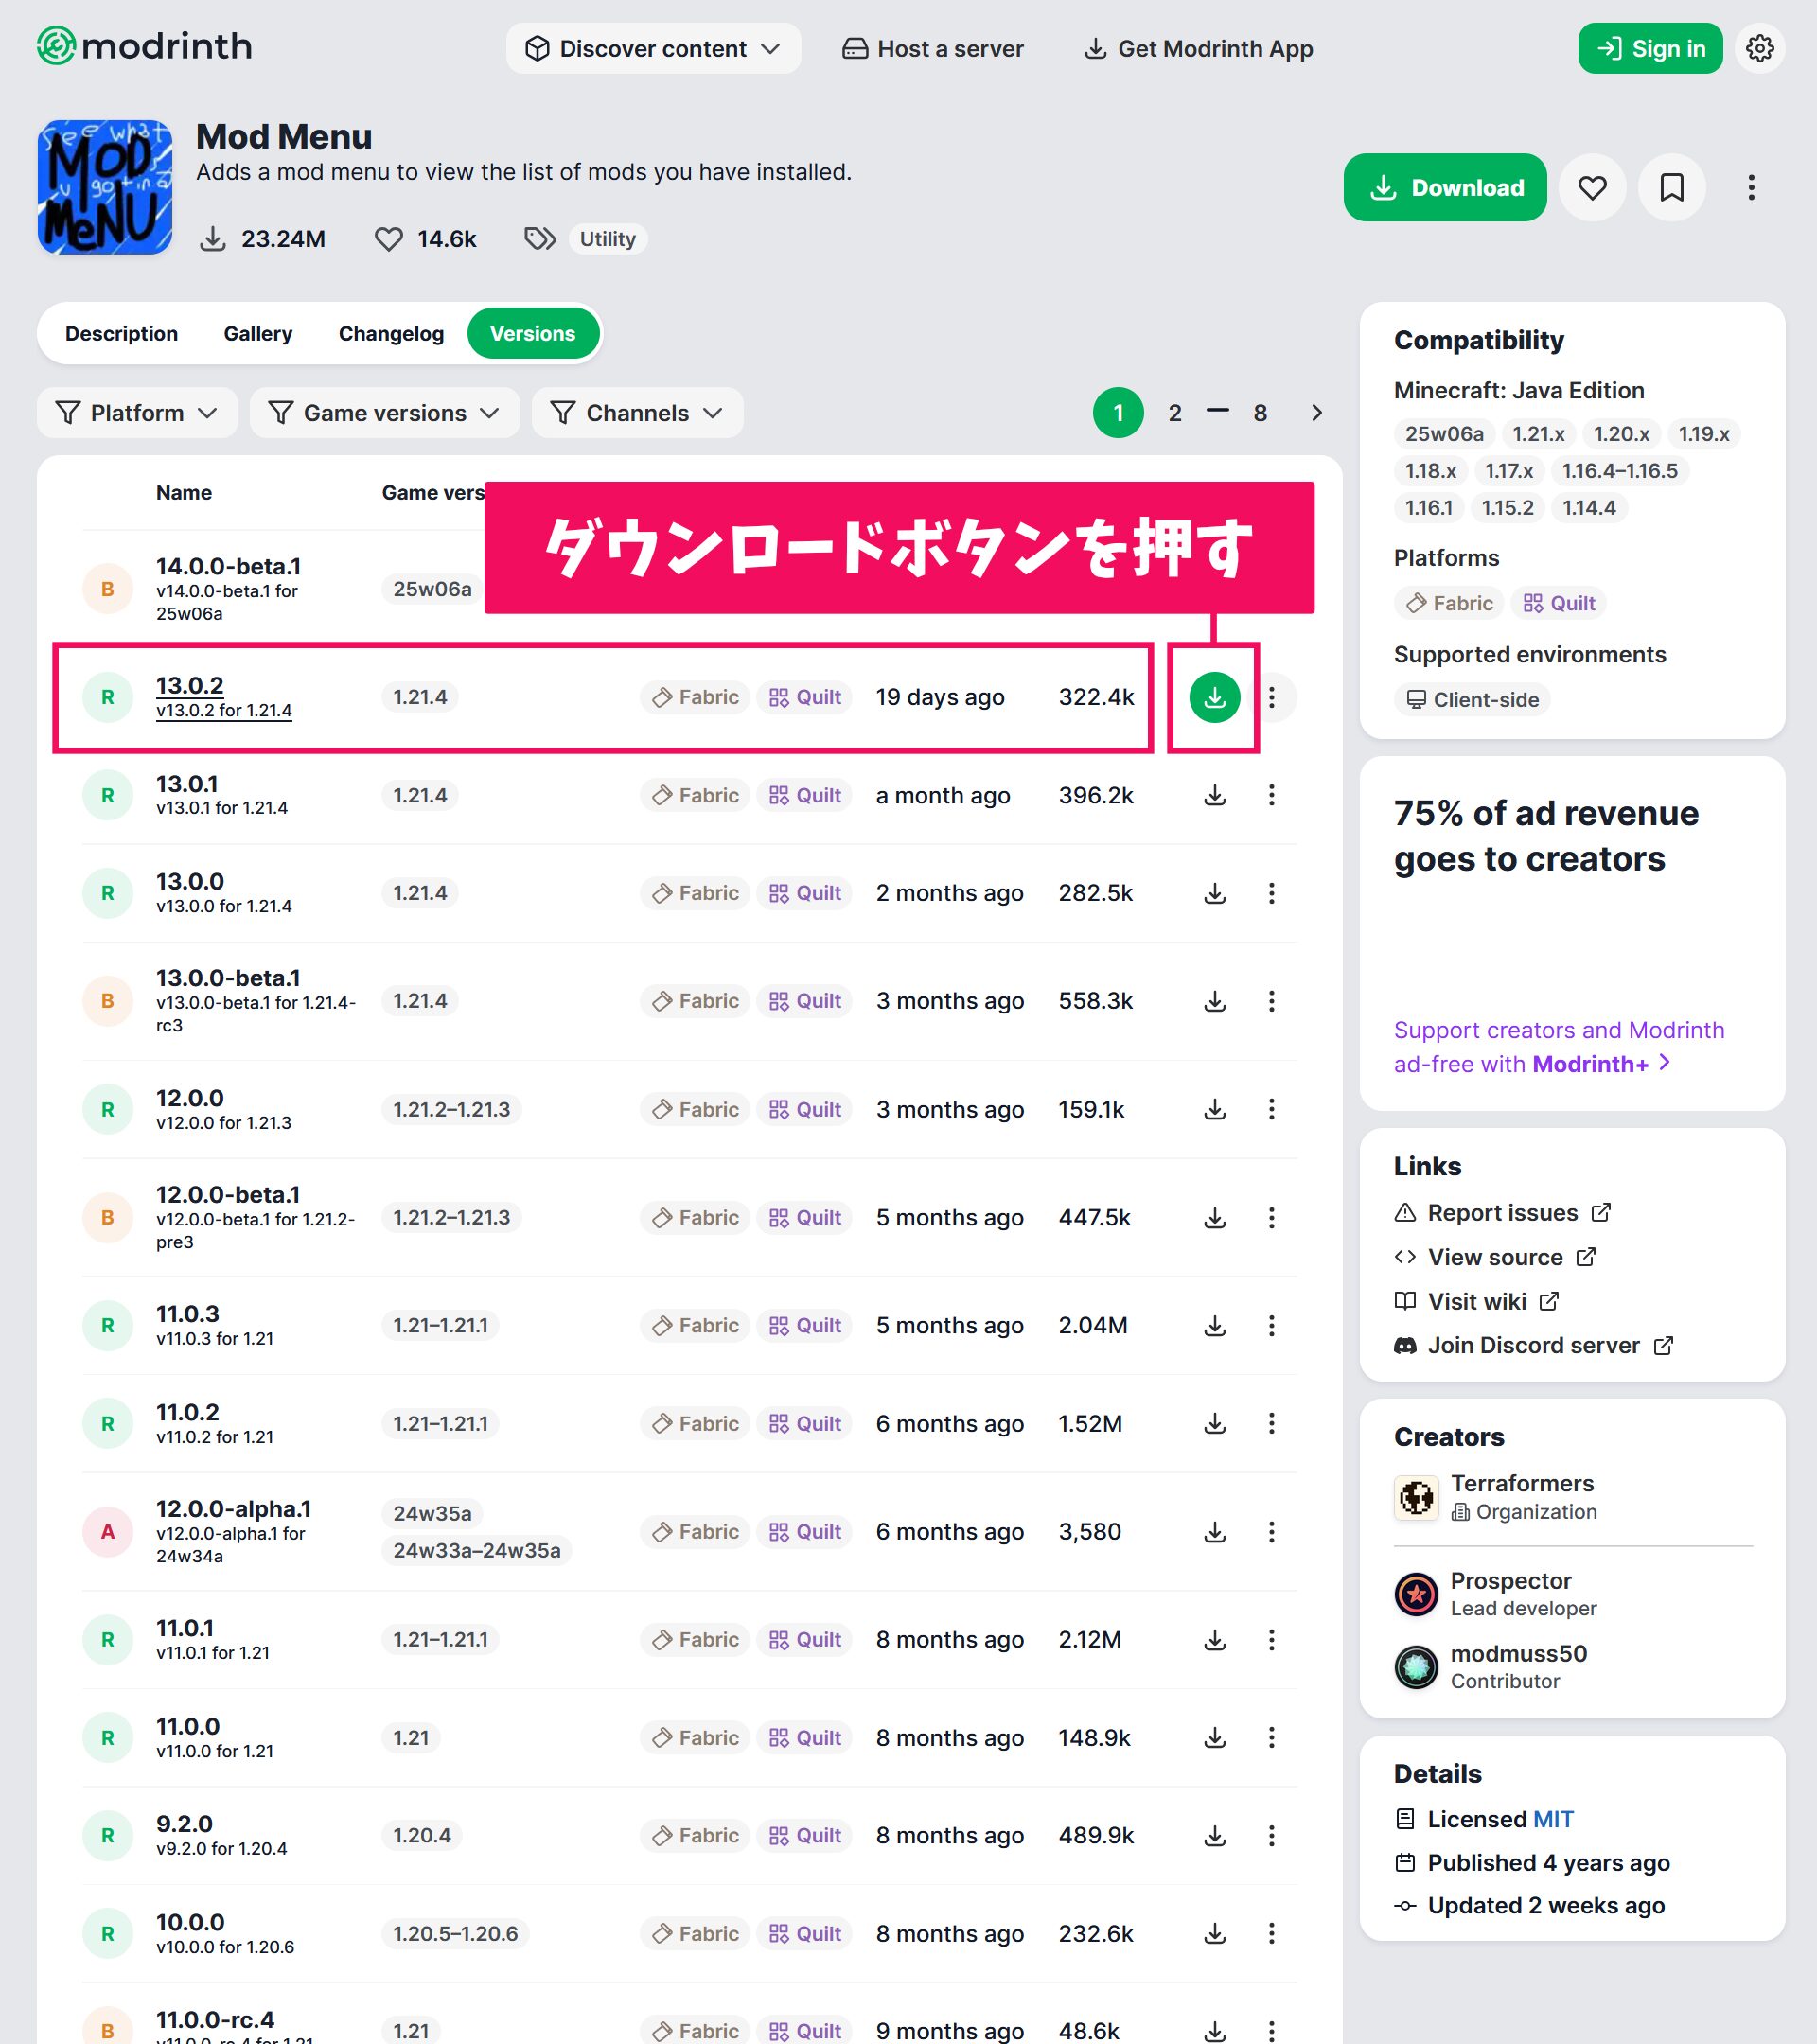
Task: Go to page 2 of versions
Action: tap(1174, 413)
